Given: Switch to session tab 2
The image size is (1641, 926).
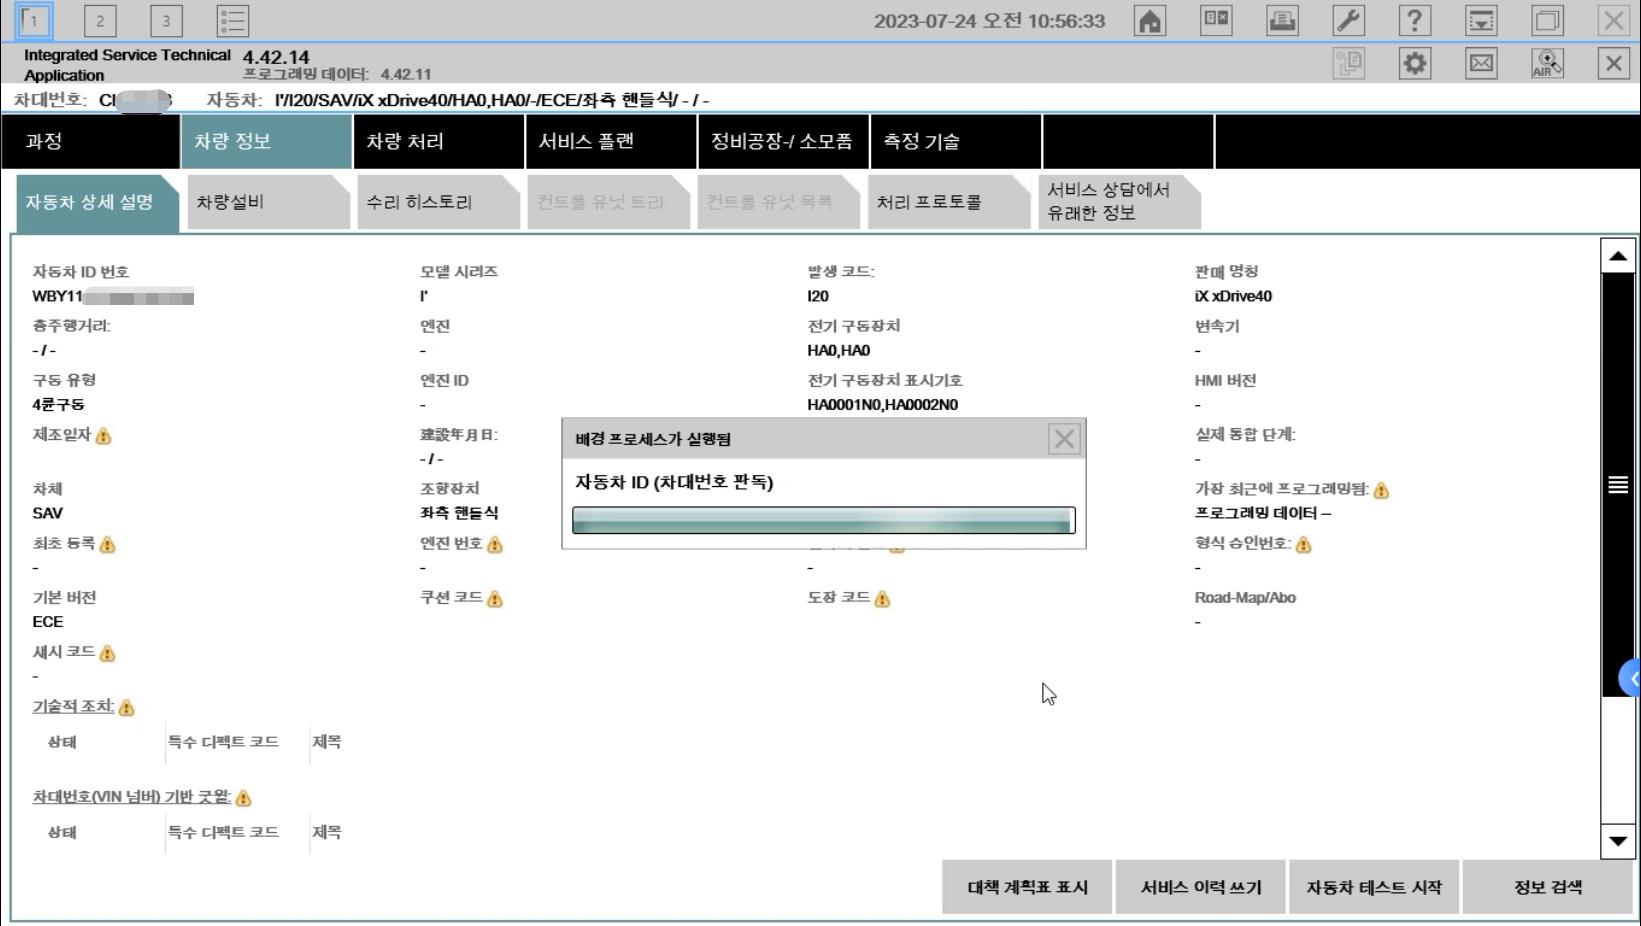Looking at the screenshot, I should 100,20.
